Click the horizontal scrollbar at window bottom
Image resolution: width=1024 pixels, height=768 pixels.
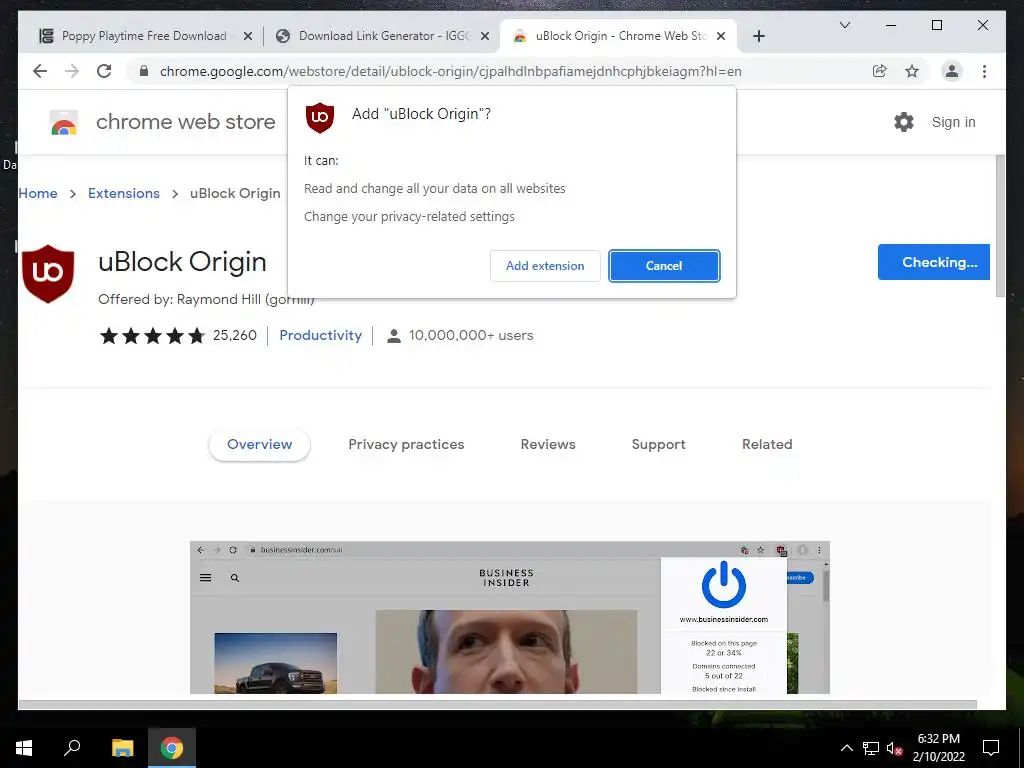[x=498, y=705]
